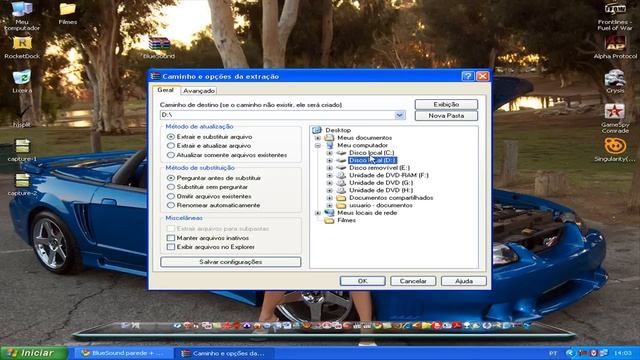Viewport: 640px width, 360px height.
Task: Click the Exibição button
Action: [x=446, y=104]
